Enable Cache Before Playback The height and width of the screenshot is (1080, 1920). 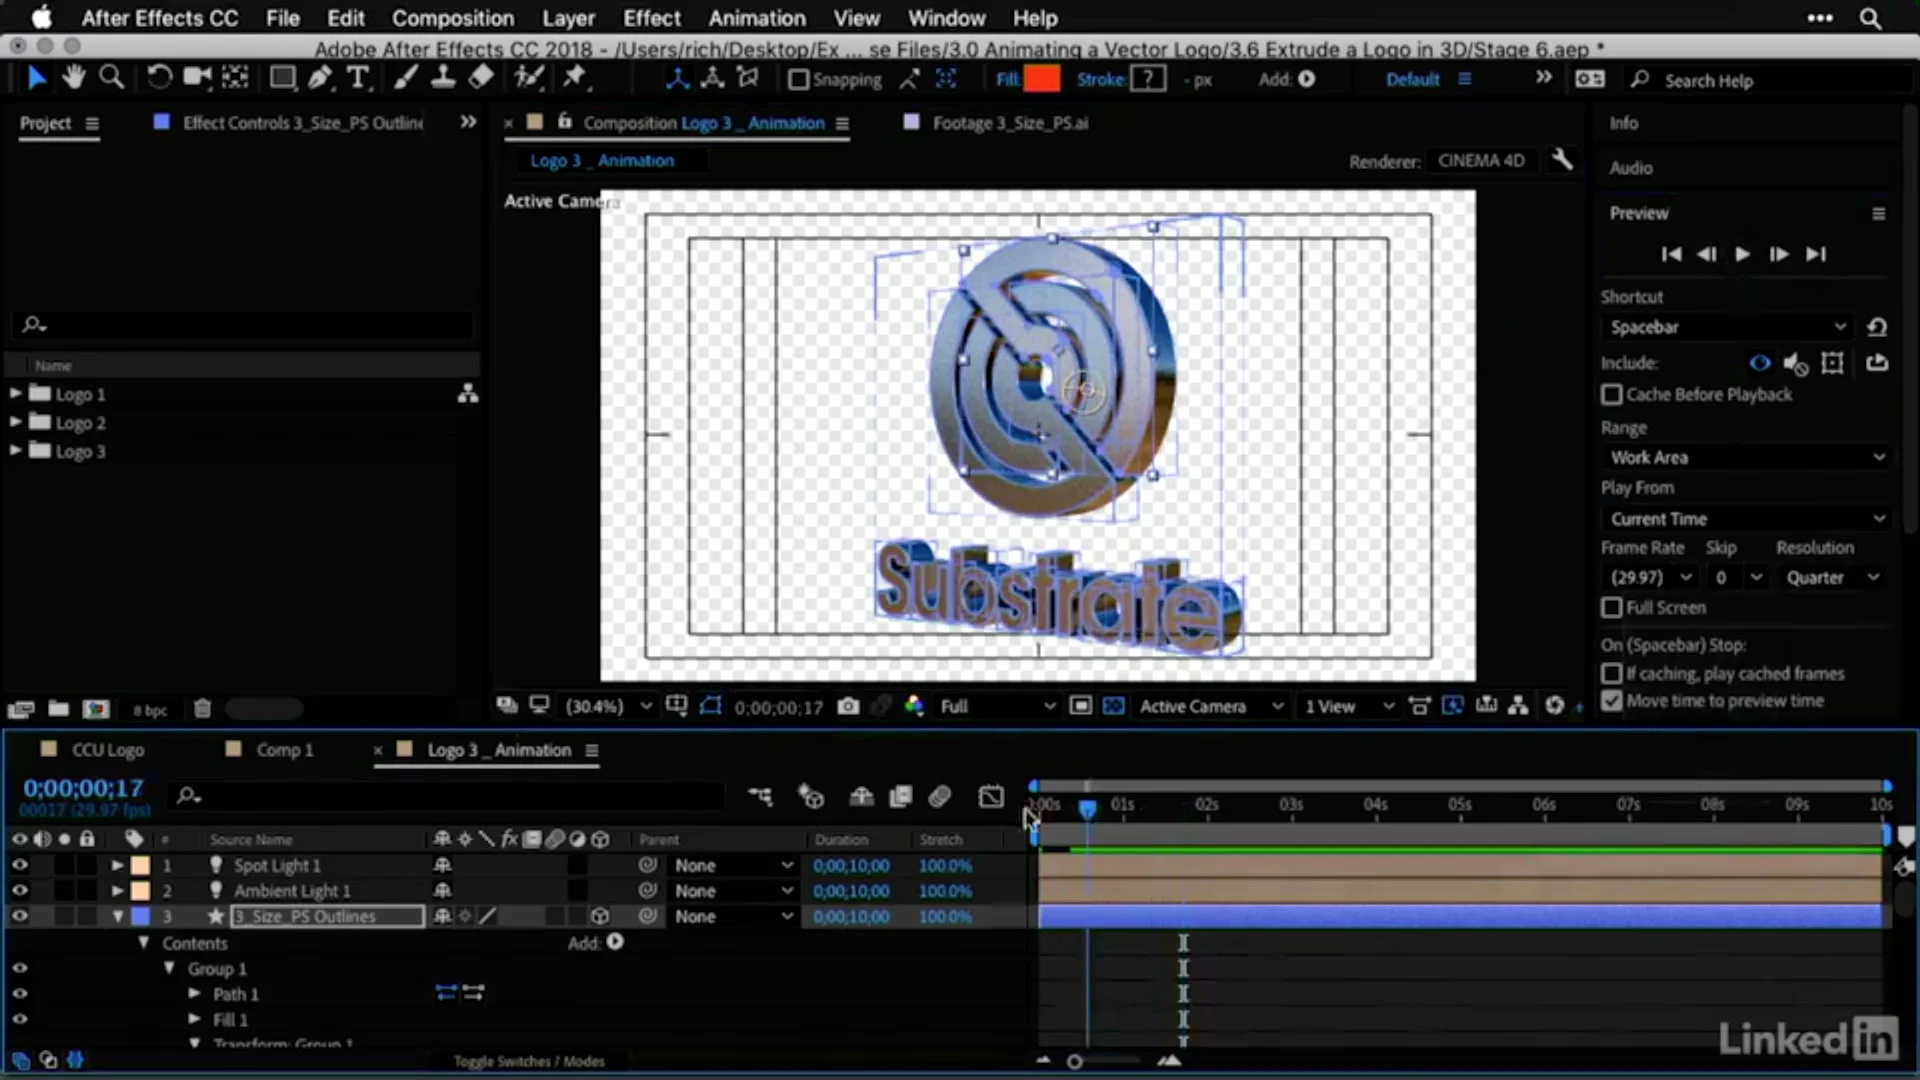pos(1613,394)
